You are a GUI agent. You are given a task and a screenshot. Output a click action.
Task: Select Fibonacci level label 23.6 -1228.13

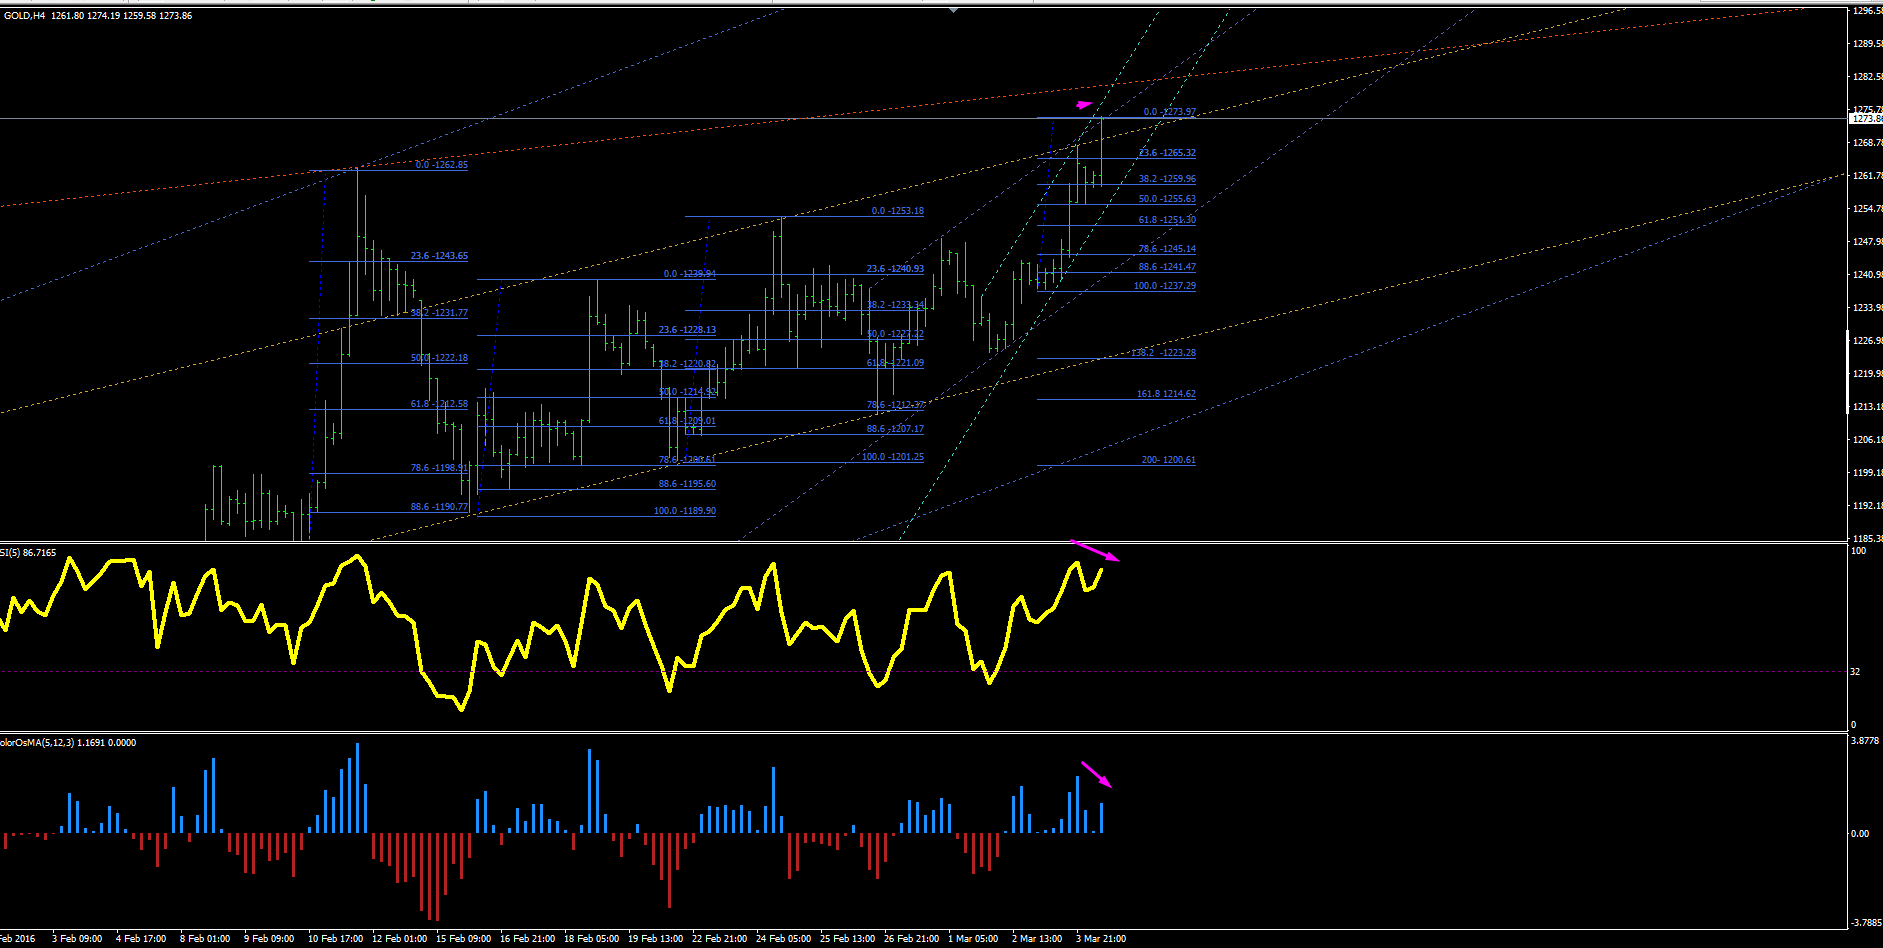click(687, 330)
